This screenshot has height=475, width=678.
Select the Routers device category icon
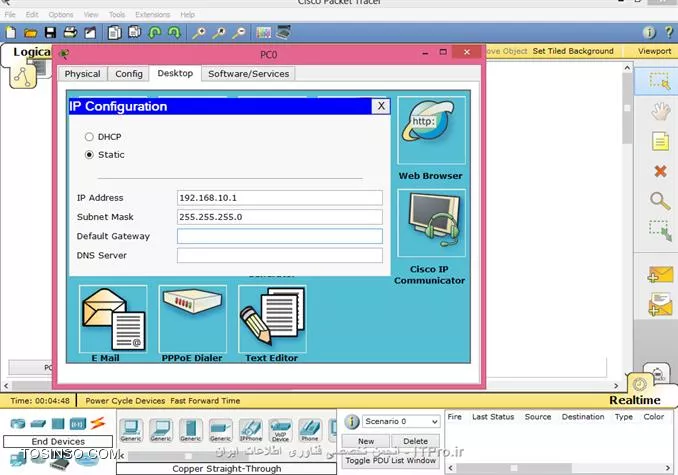tap(18, 424)
